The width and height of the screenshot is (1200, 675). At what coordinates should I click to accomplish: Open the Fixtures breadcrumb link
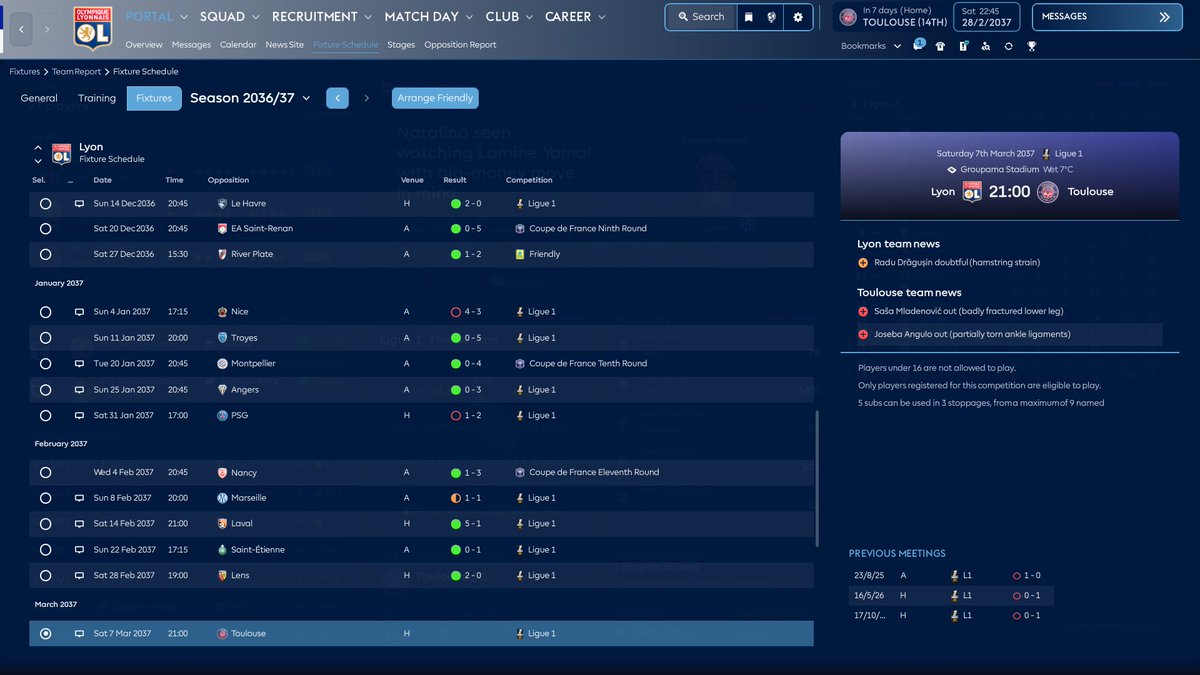[x=25, y=72]
